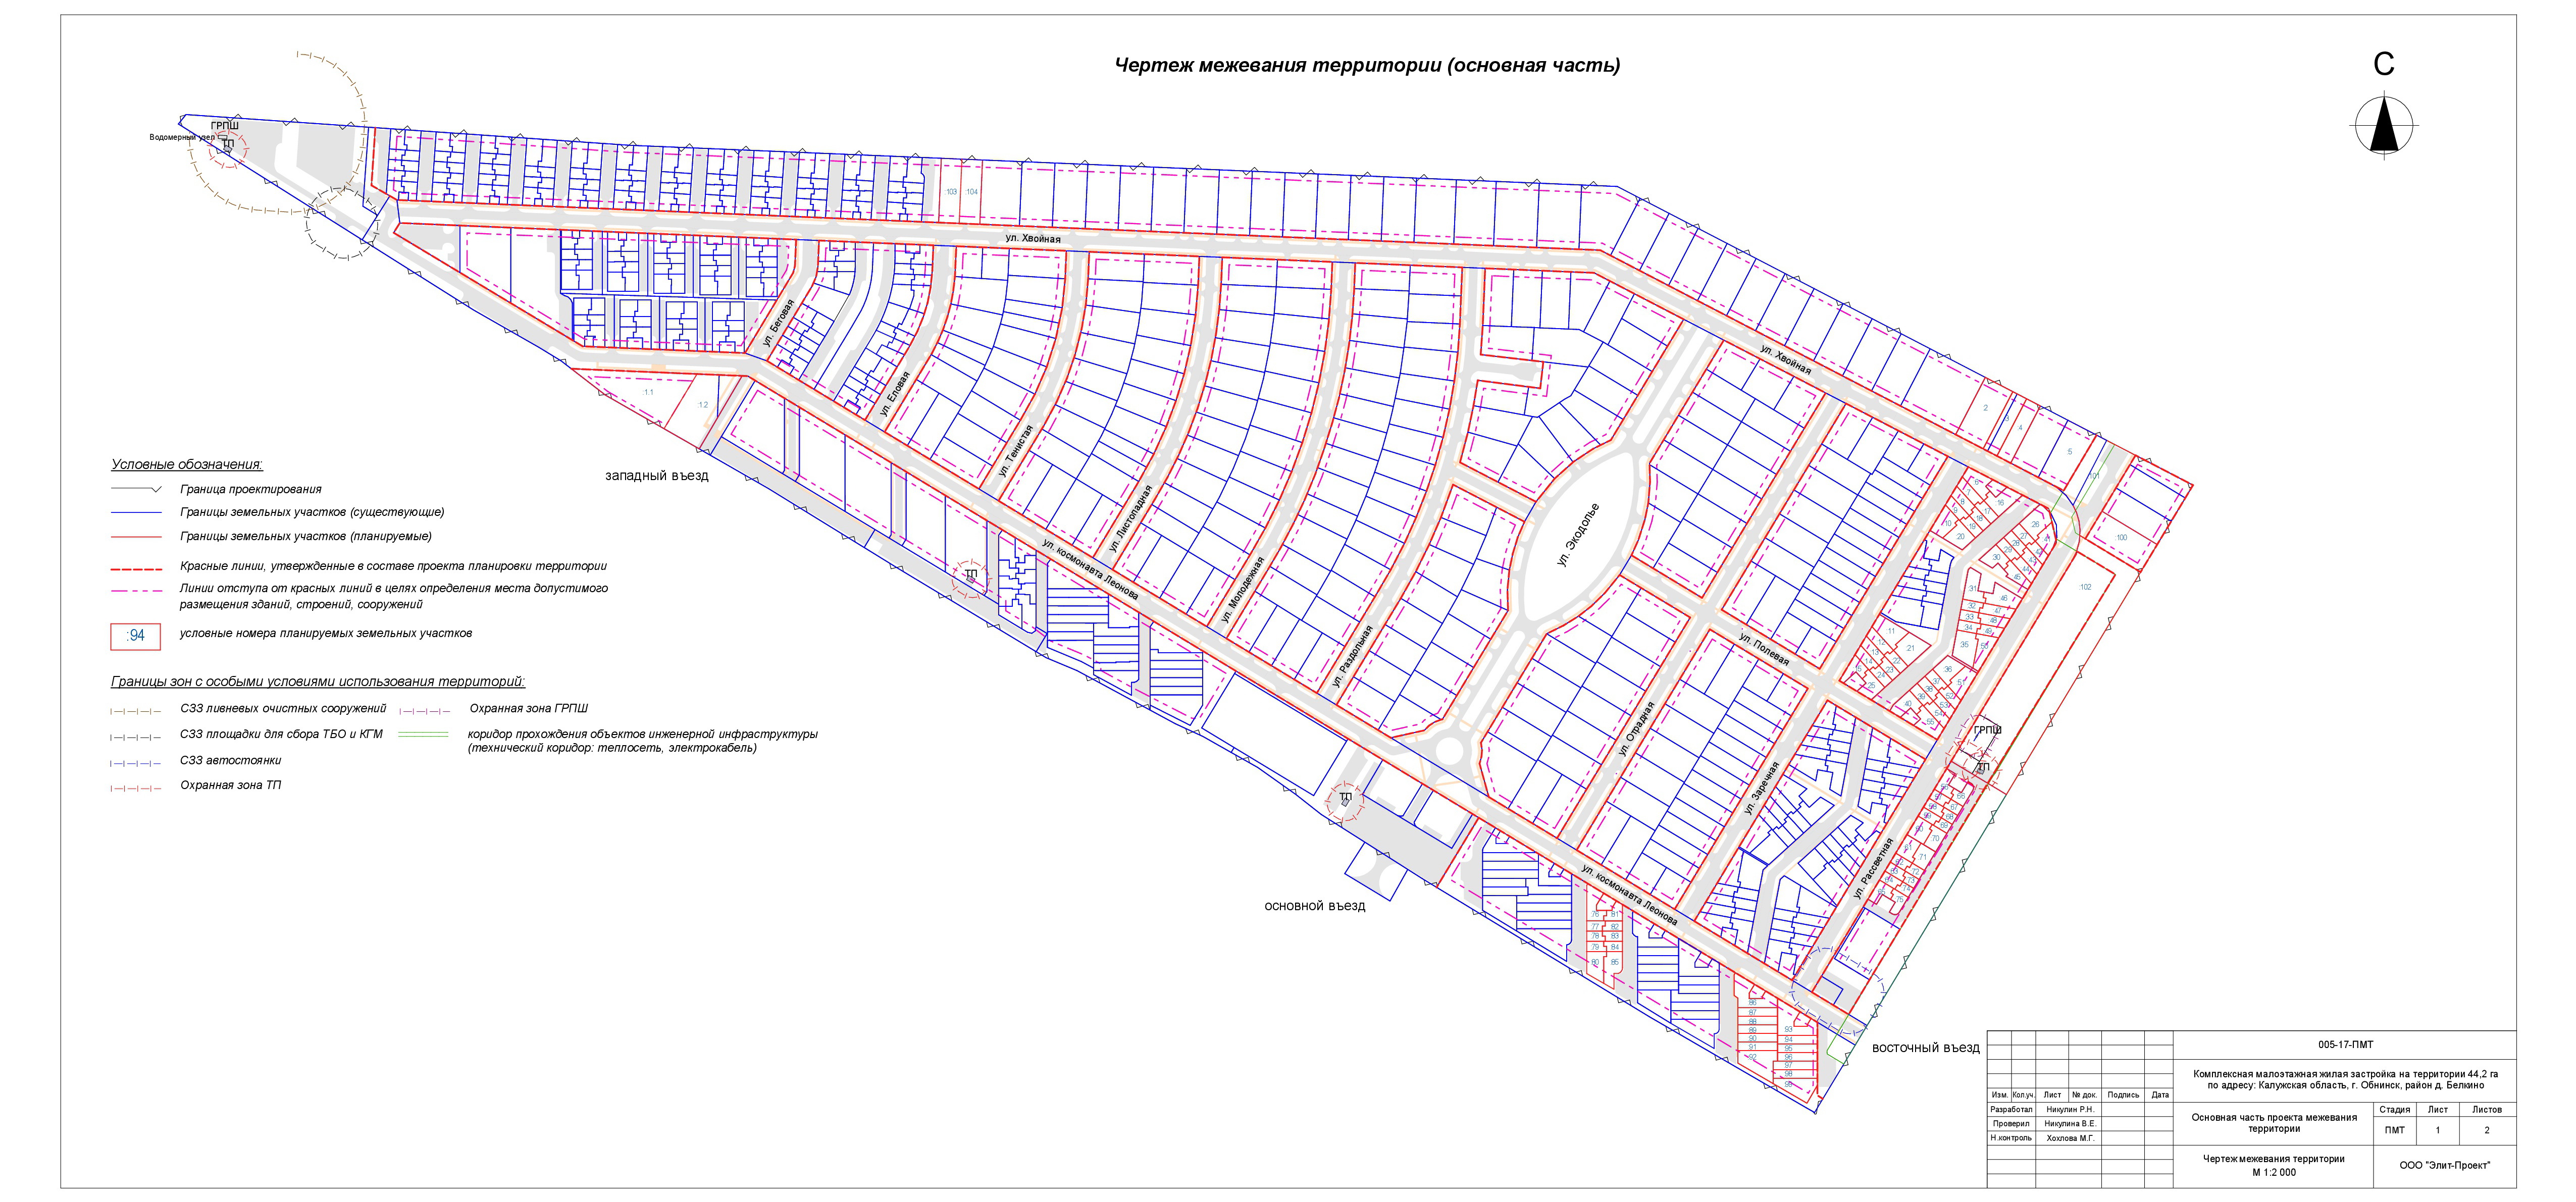Select the ул. Полевая street label

1764,649
